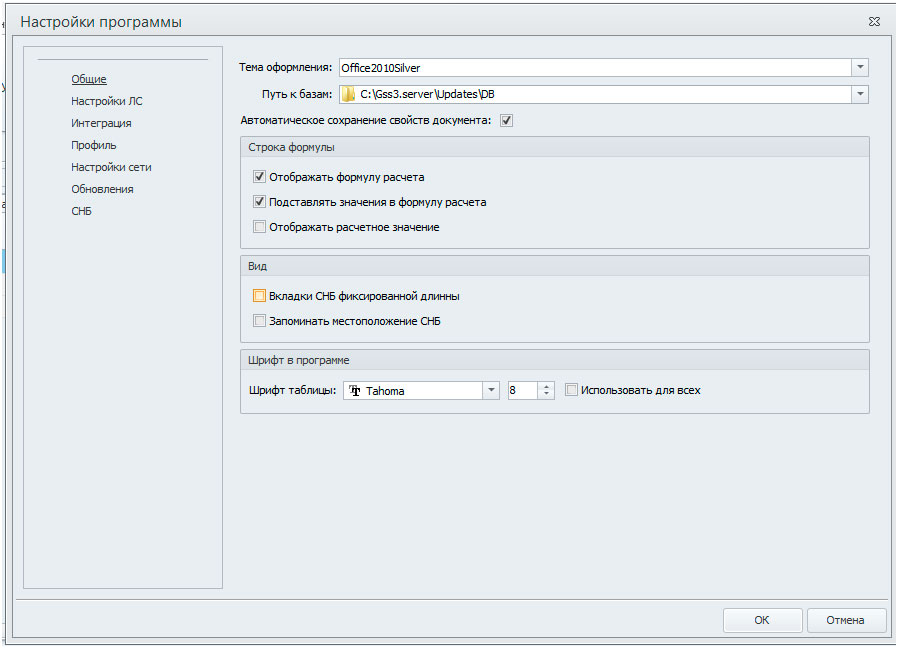This screenshot has height=648, width=898.
Task: Open the database path dropdown arrow
Action: point(860,94)
